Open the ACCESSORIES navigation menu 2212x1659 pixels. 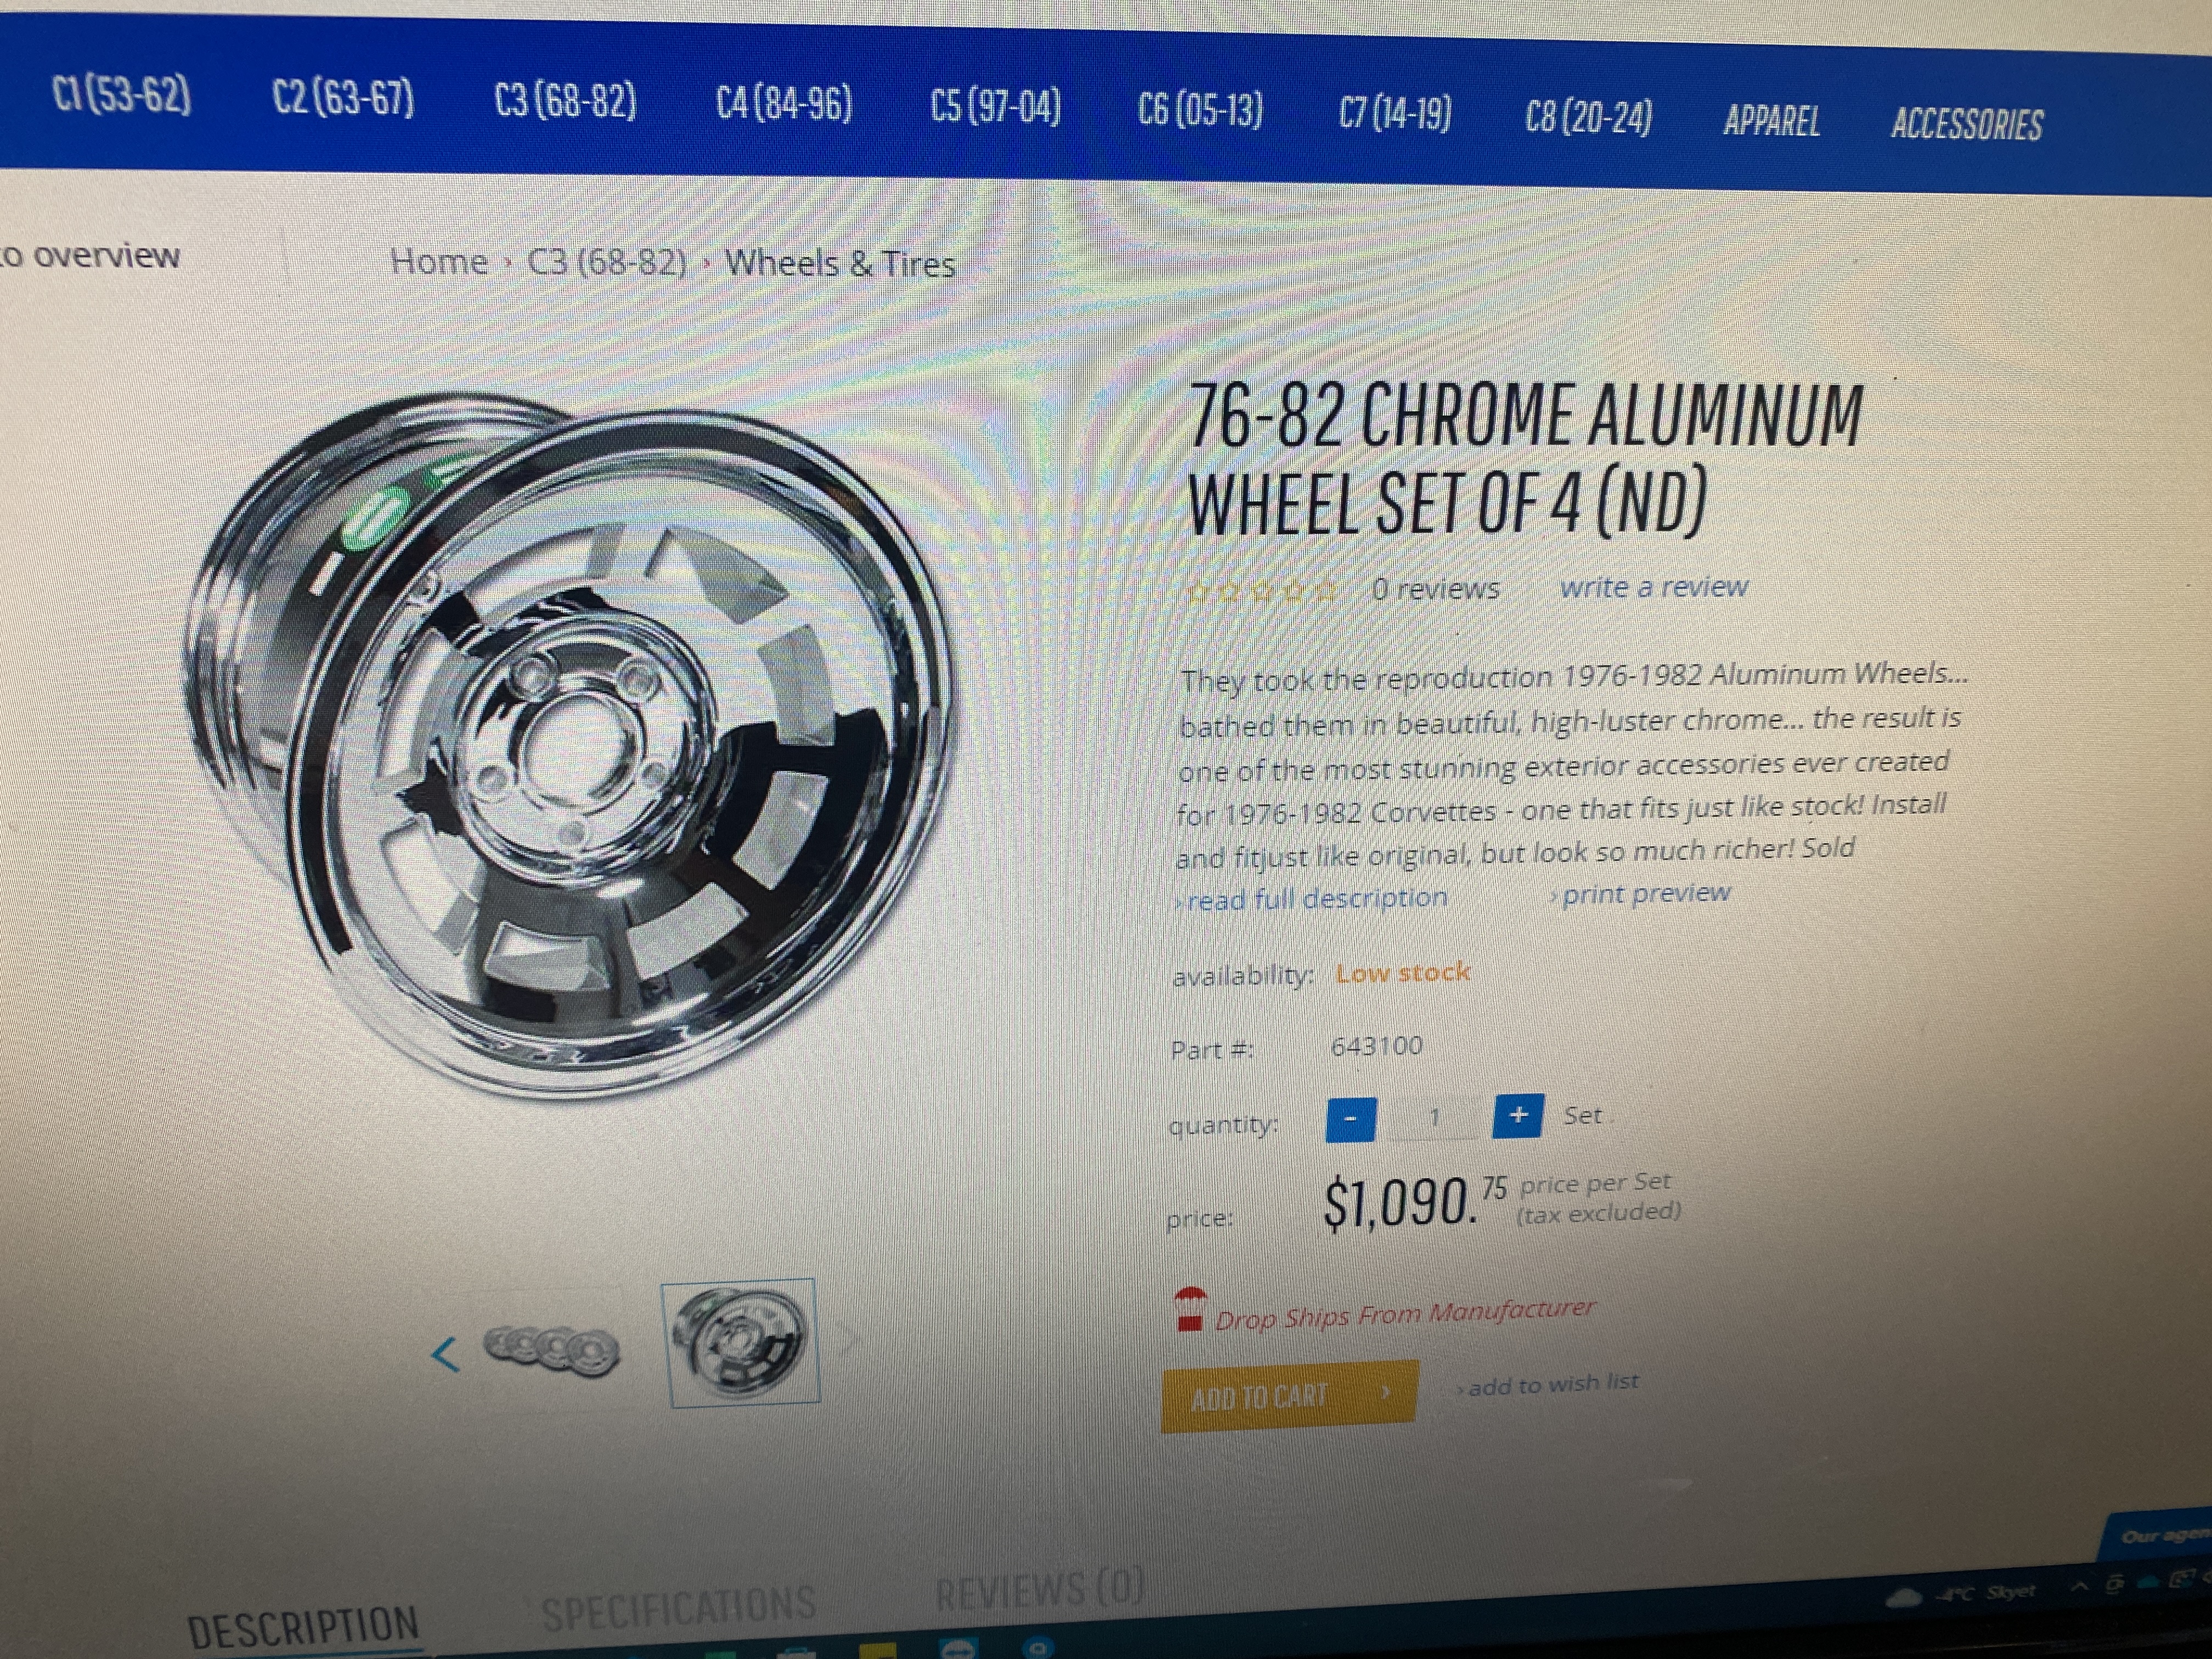point(1966,124)
